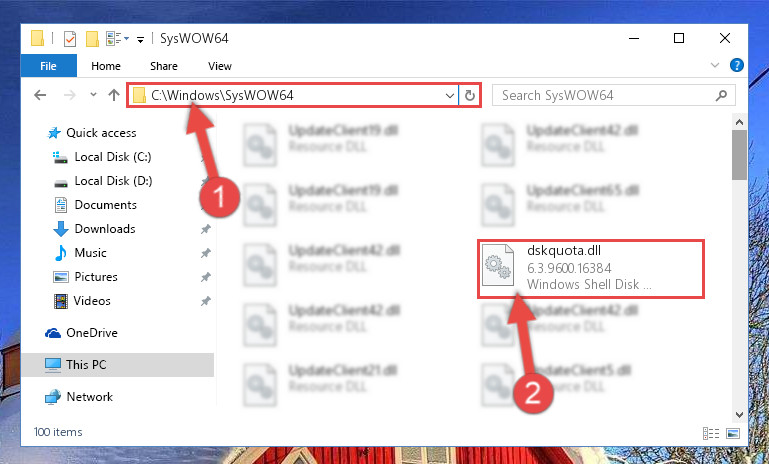Expand the ribbon with the chevron
Screen dimensions: 769x464
click(715, 65)
